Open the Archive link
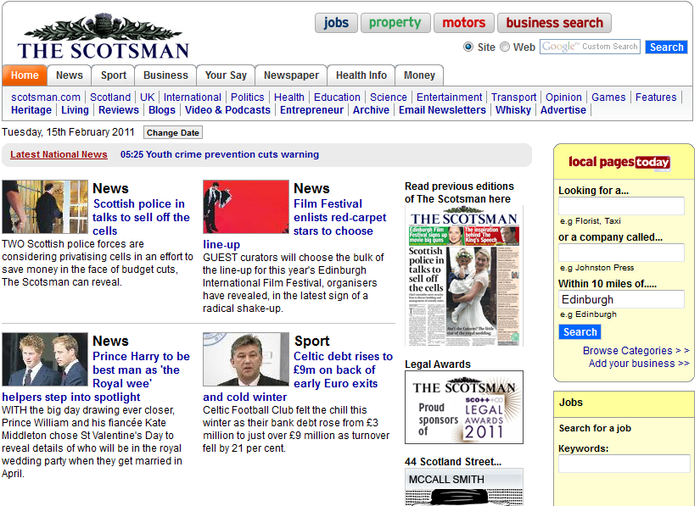700x506 pixels. point(371,110)
